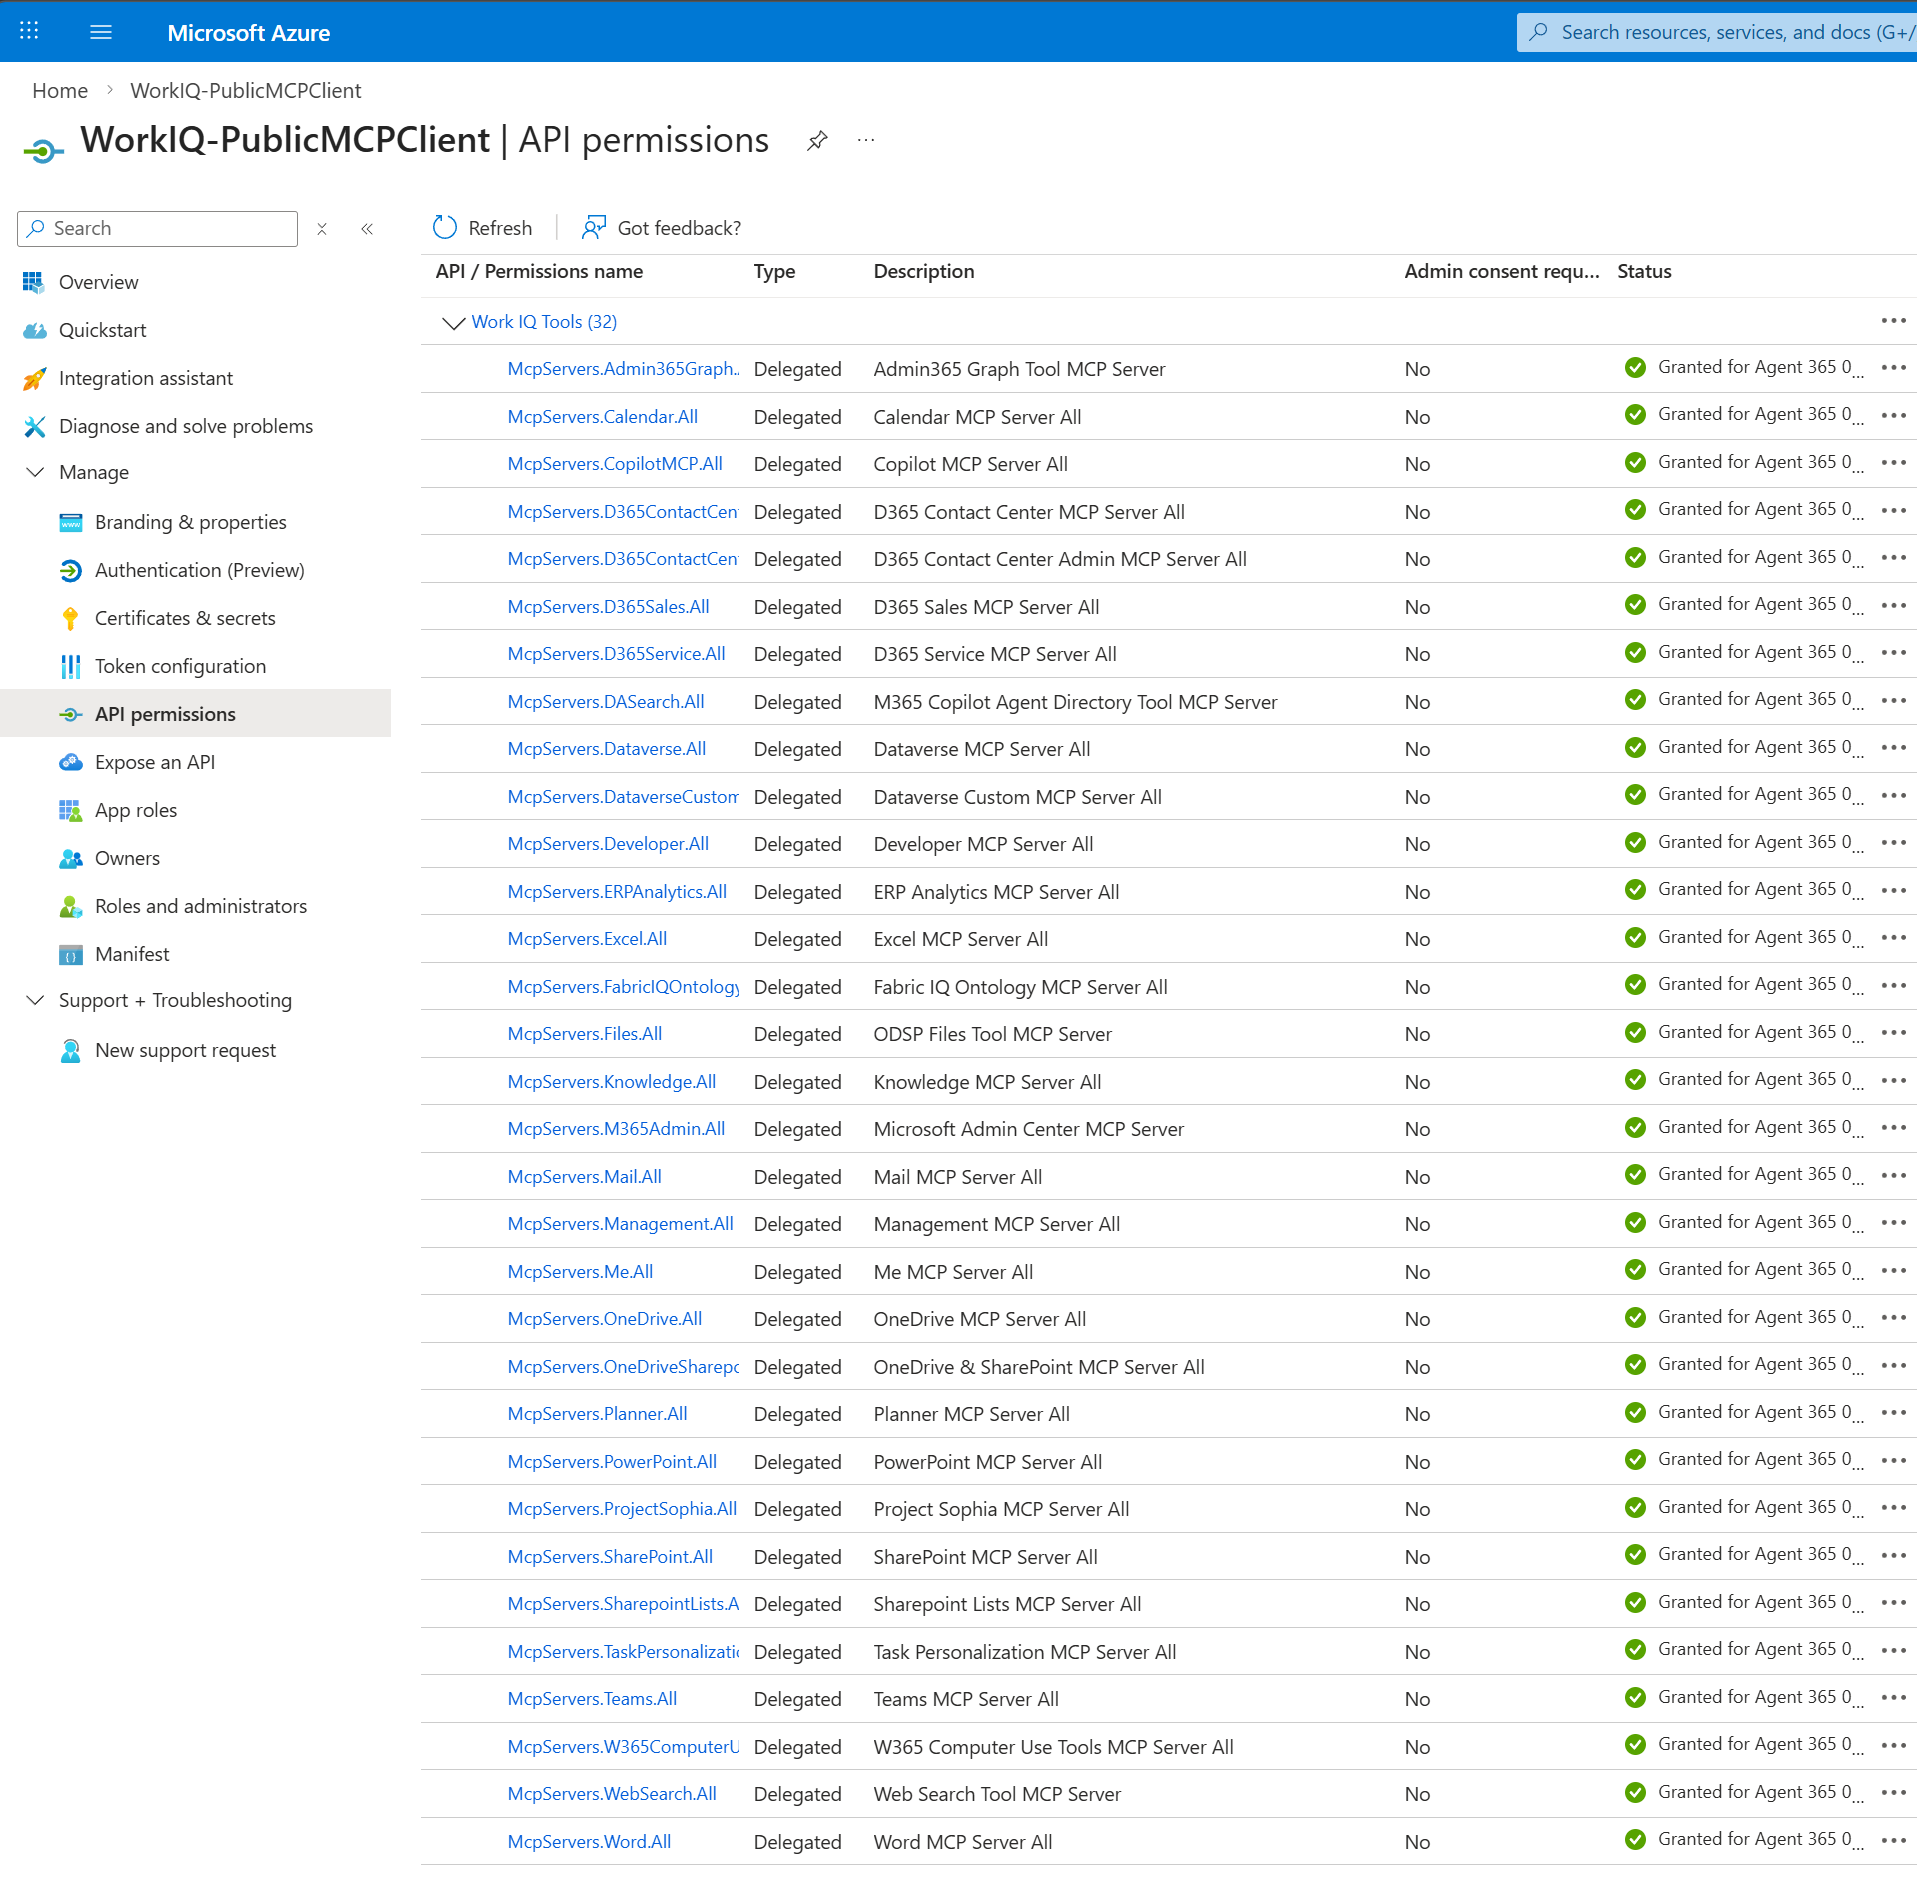
Task: Expand the Support + Troubleshooting section
Action: 35,1000
